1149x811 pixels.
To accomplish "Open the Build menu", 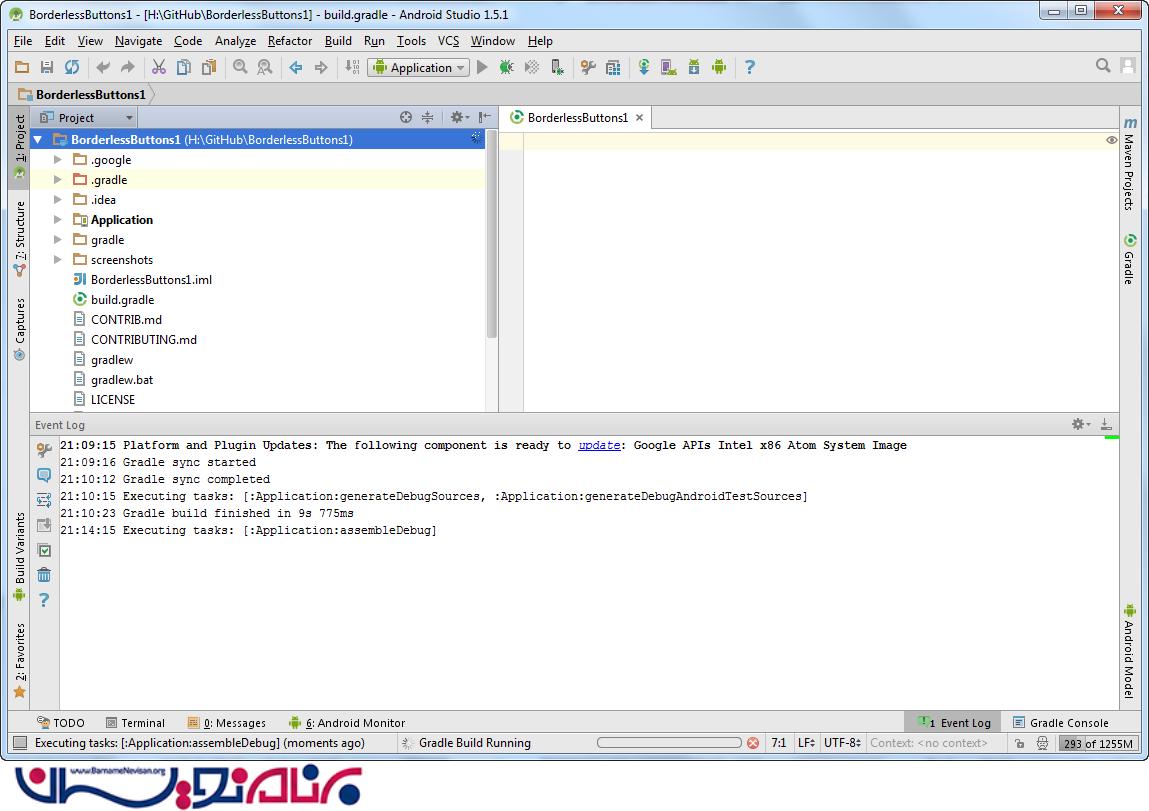I will click(338, 41).
